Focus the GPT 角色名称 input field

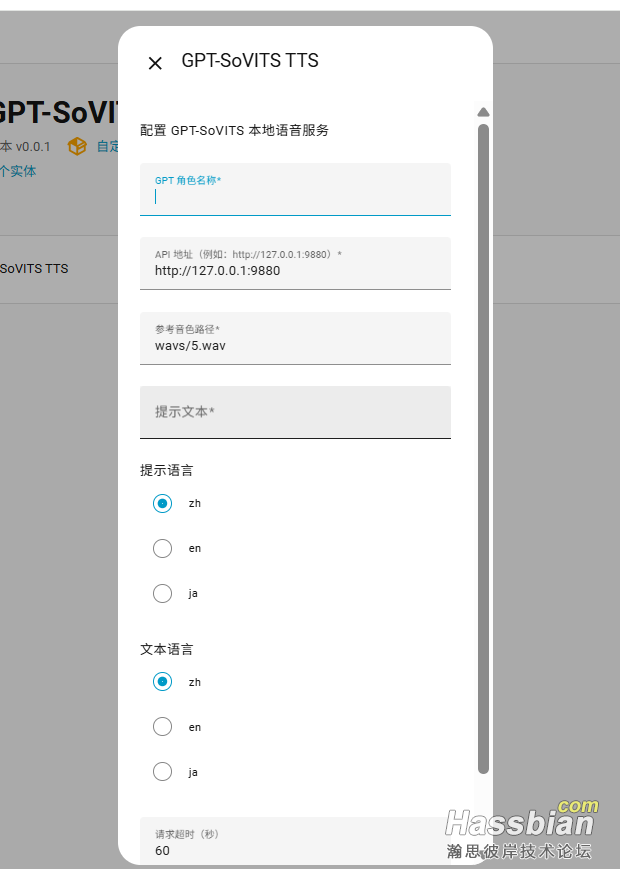pyautogui.click(x=295, y=196)
